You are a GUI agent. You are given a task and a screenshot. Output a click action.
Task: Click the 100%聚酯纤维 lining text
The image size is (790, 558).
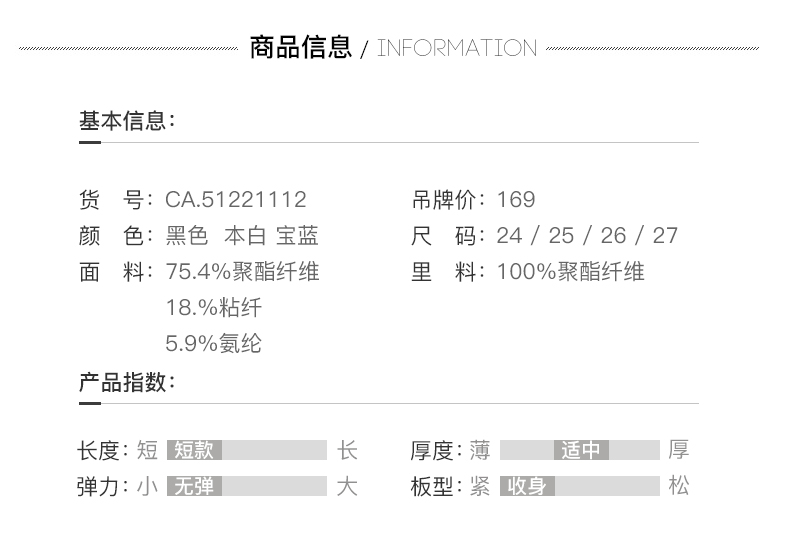570,272
